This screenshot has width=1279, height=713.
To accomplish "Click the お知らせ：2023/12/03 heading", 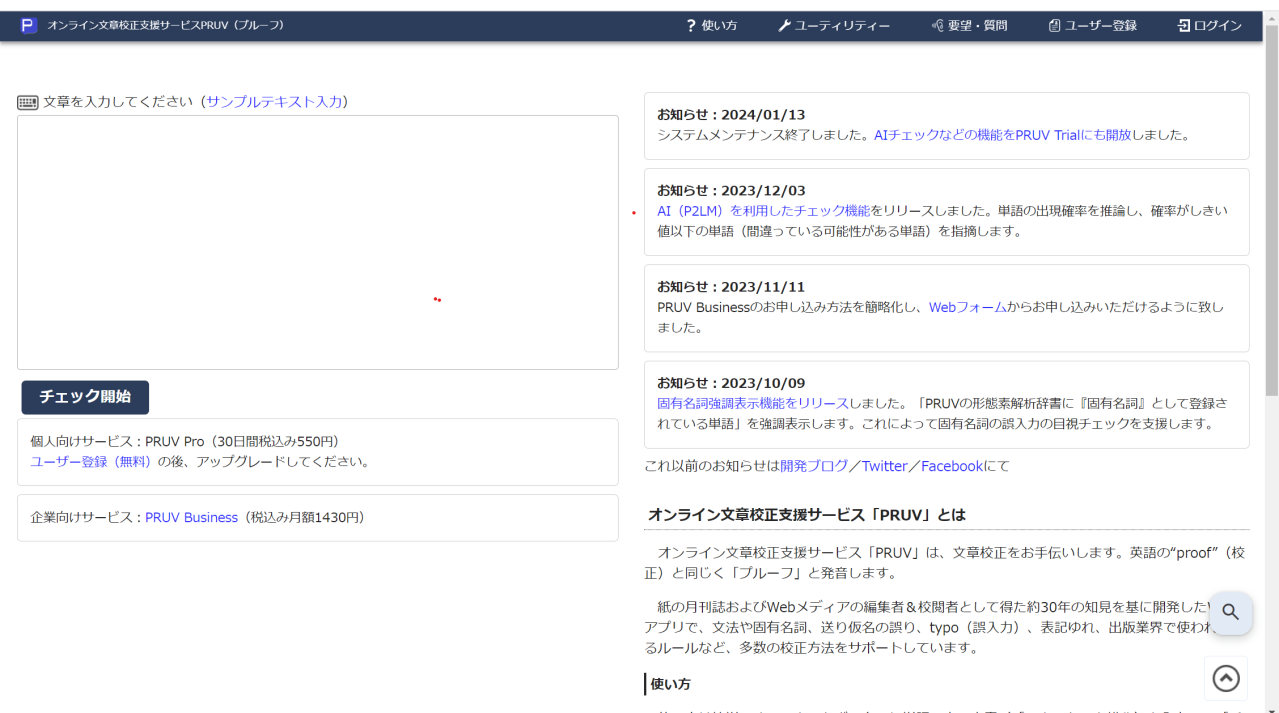I will coord(731,191).
